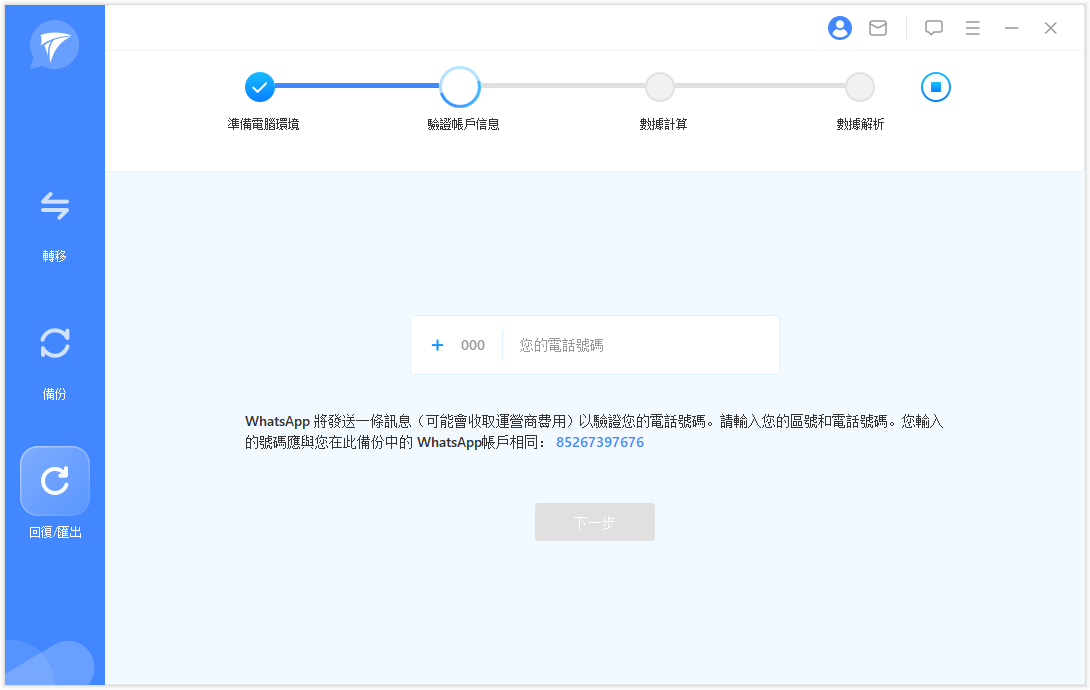
Task: Close the application window
Action: [x=1050, y=28]
